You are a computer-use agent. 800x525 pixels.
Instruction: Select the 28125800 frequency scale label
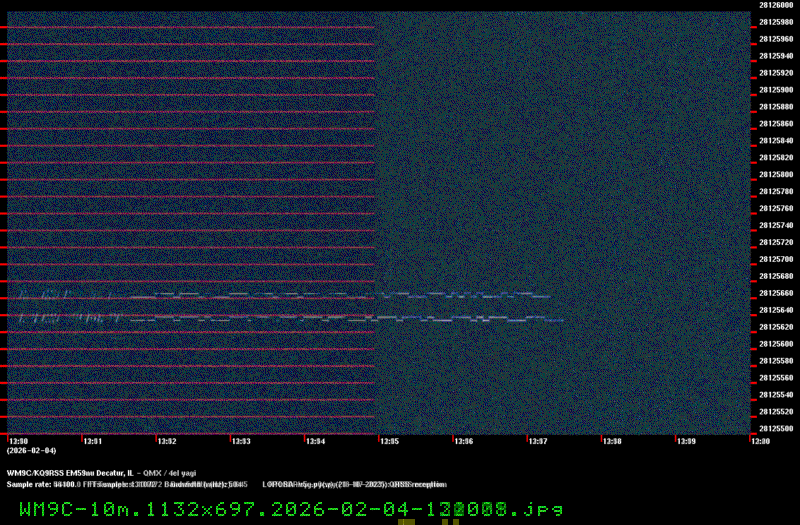(776, 174)
